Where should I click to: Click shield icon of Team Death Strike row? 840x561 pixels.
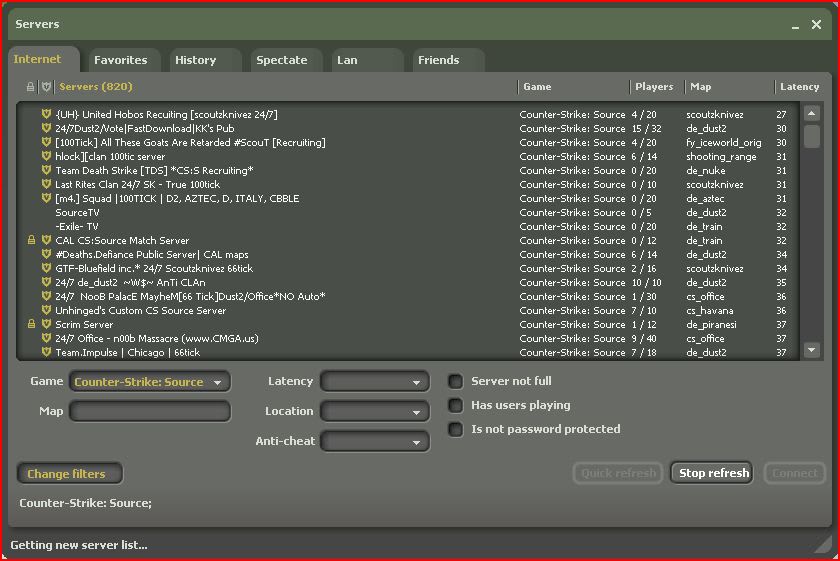click(x=47, y=170)
